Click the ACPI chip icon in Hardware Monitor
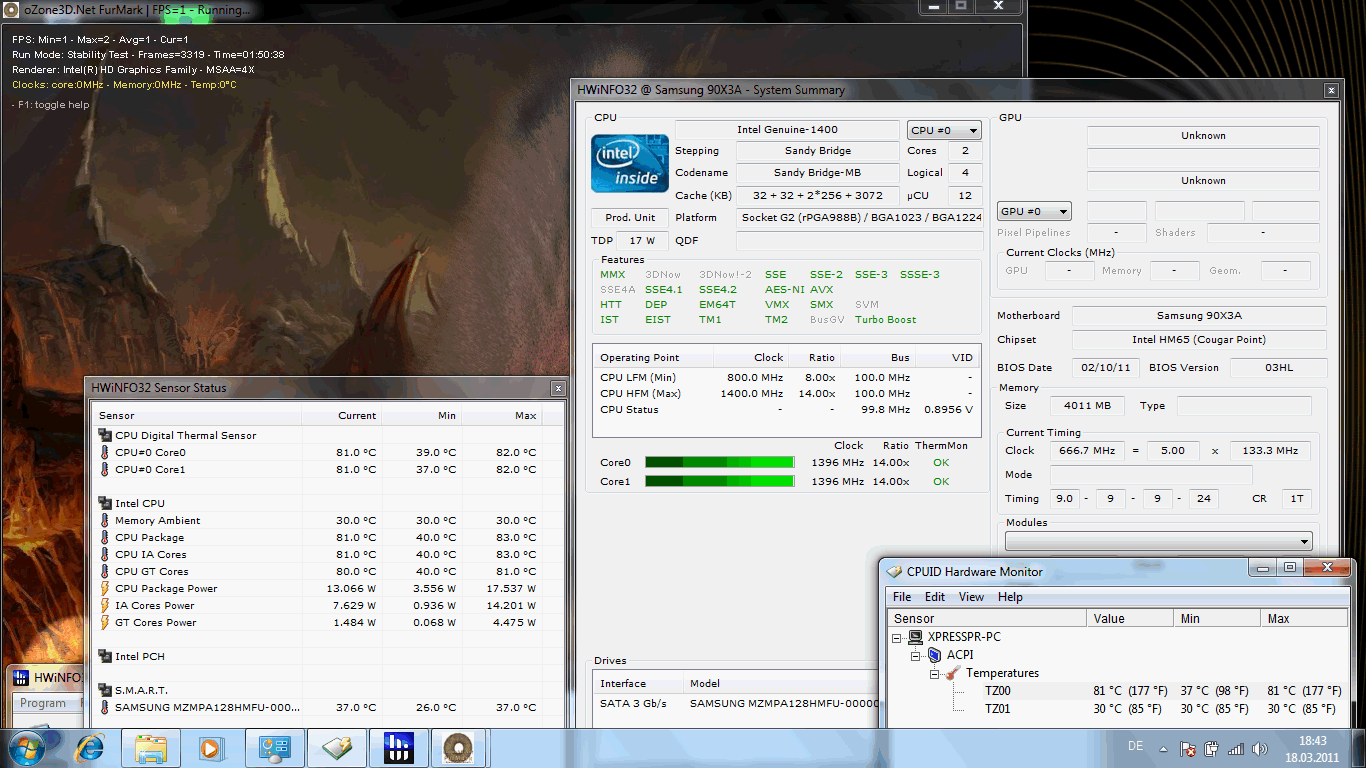Screen dimensions: 1366x768 (x=934, y=655)
